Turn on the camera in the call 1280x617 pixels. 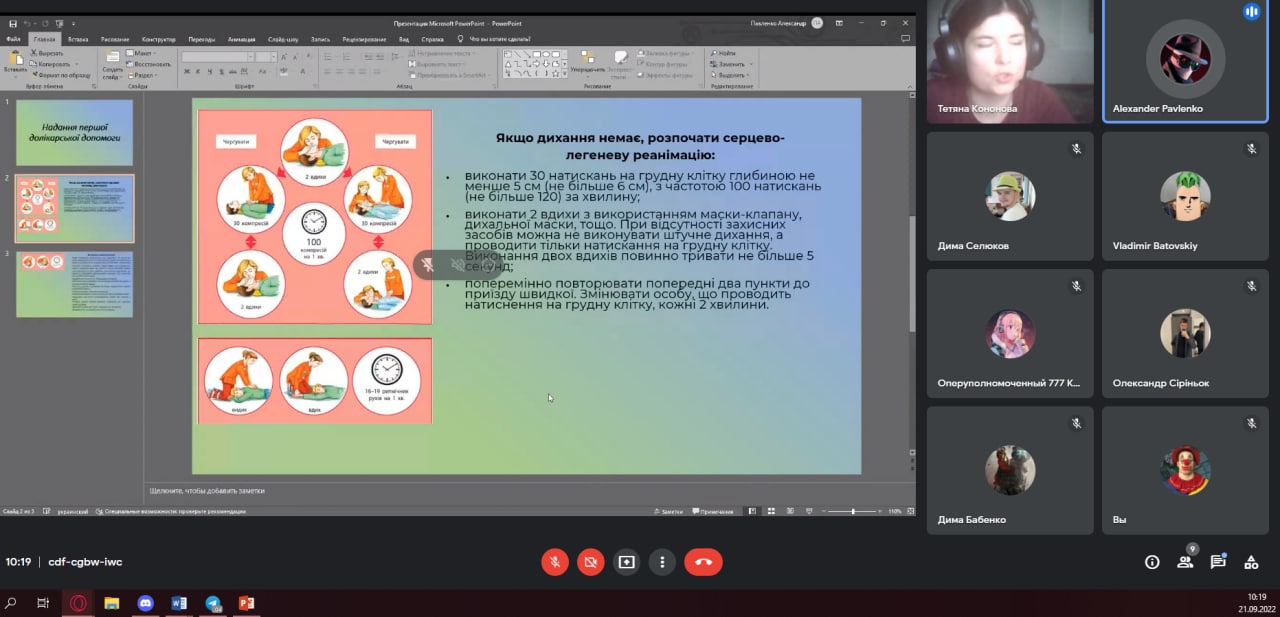click(x=591, y=562)
